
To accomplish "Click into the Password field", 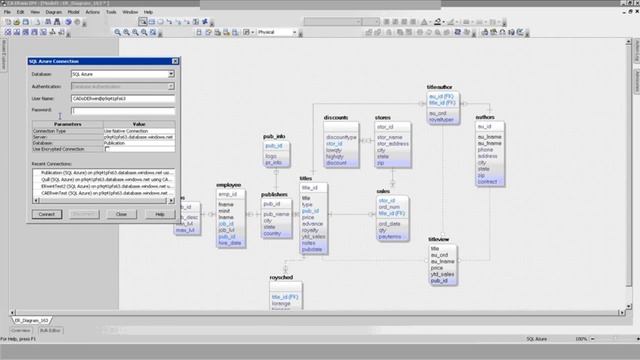I will [x=123, y=111].
